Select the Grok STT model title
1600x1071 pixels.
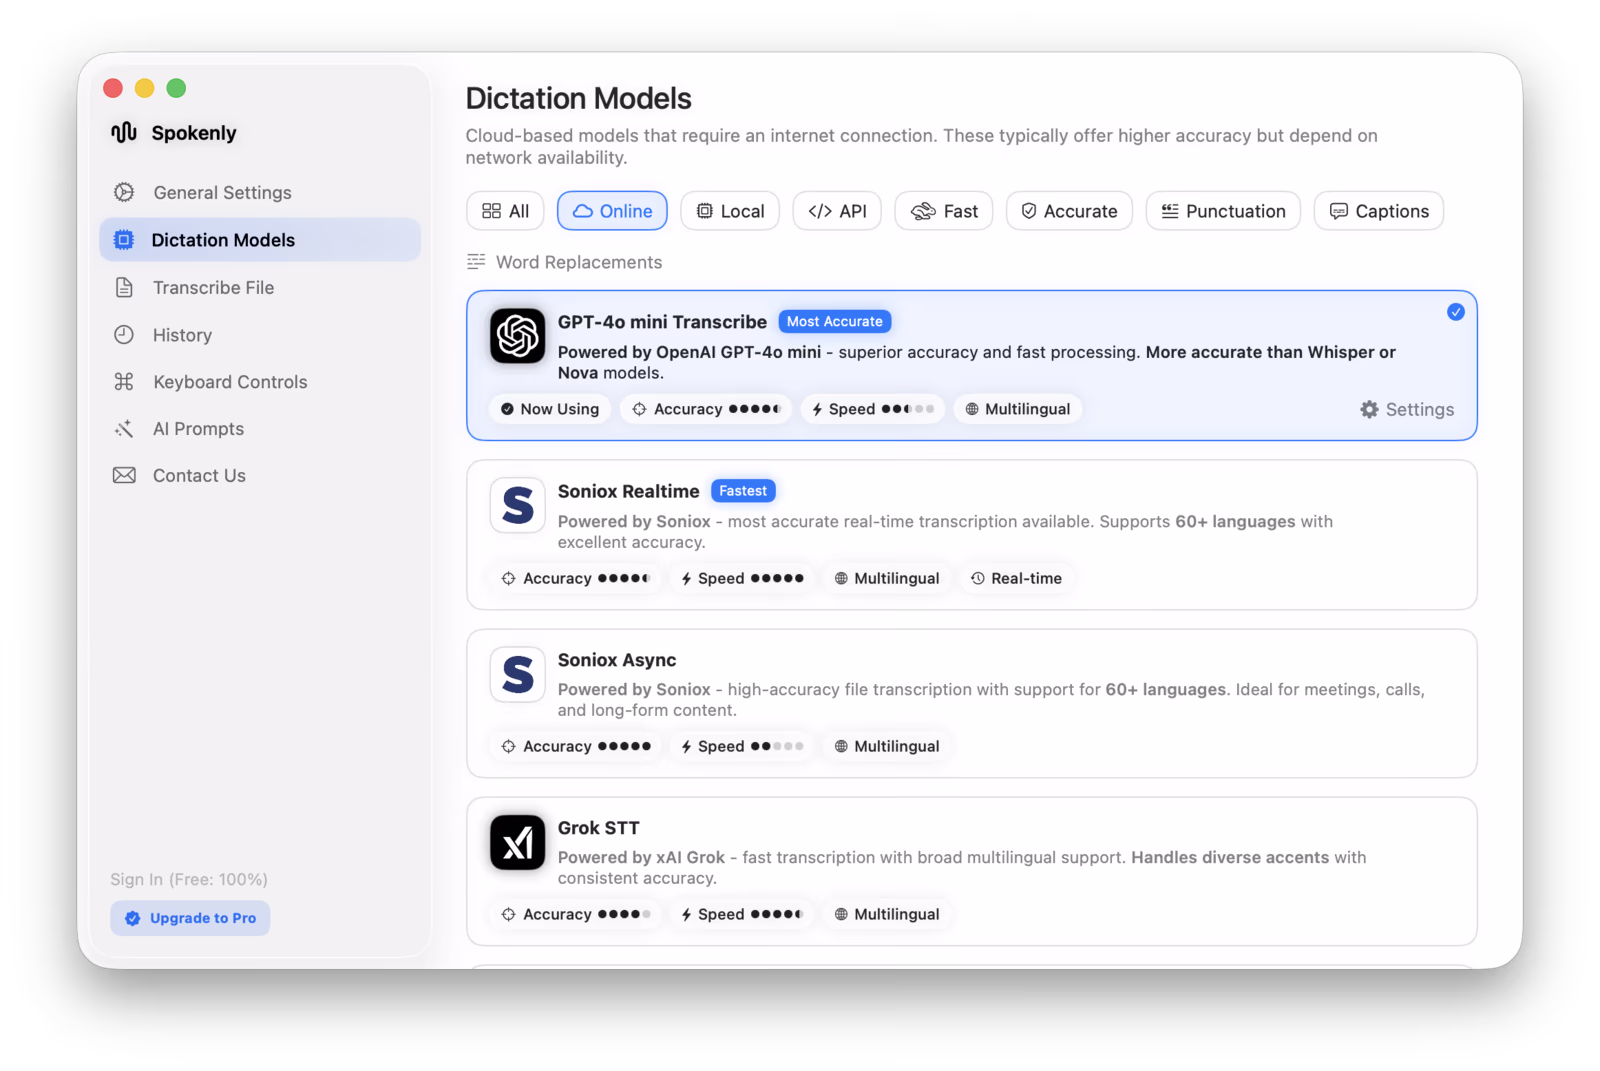[598, 828]
